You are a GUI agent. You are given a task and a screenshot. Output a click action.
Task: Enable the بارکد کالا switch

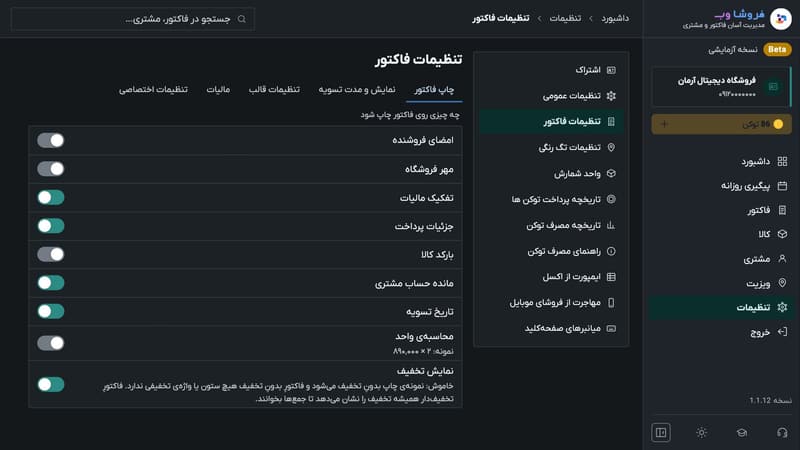pyautogui.click(x=51, y=254)
